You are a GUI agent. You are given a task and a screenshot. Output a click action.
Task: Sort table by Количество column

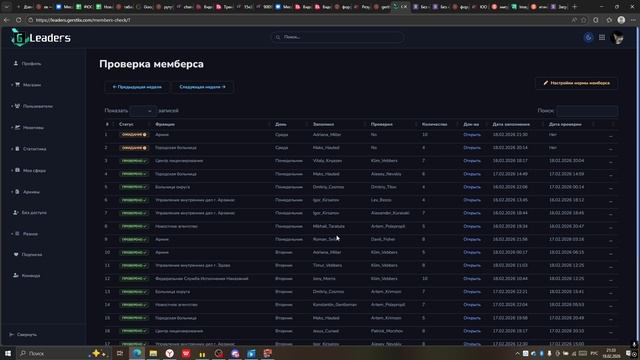coord(434,124)
